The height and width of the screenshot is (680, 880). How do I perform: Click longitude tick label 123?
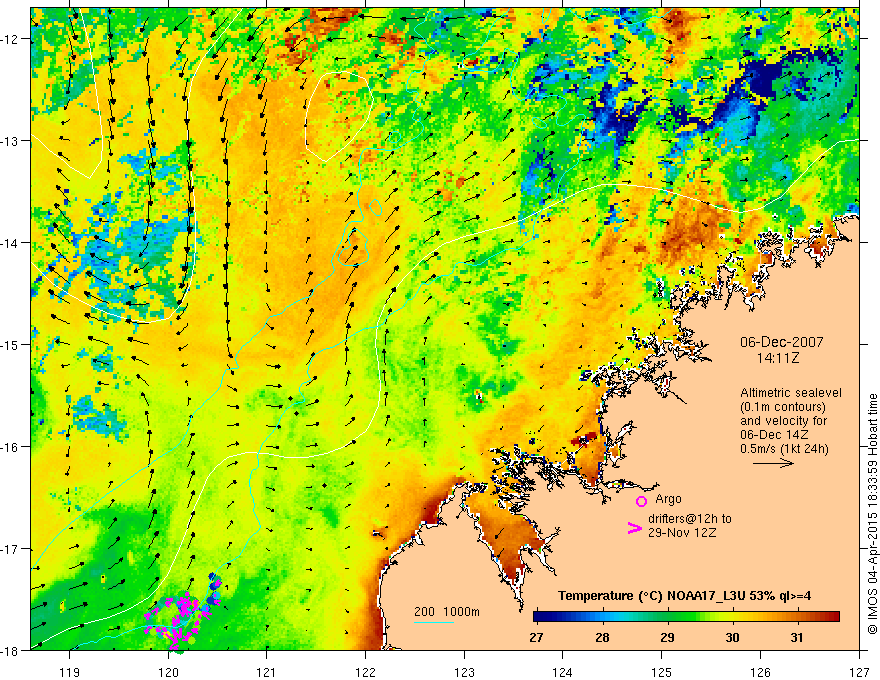(464, 672)
